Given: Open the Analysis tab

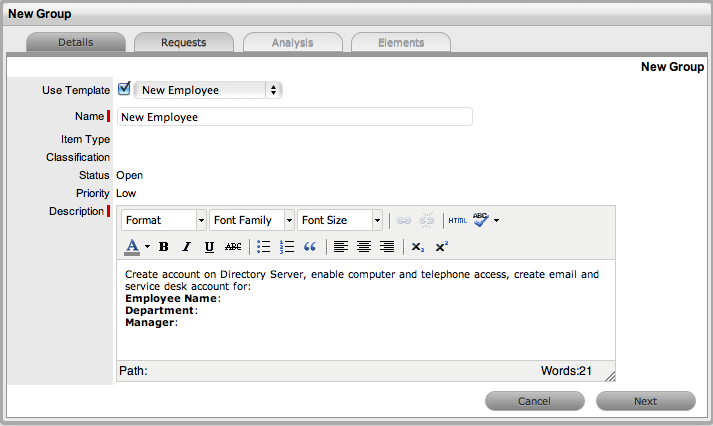Looking at the screenshot, I should coord(292,42).
